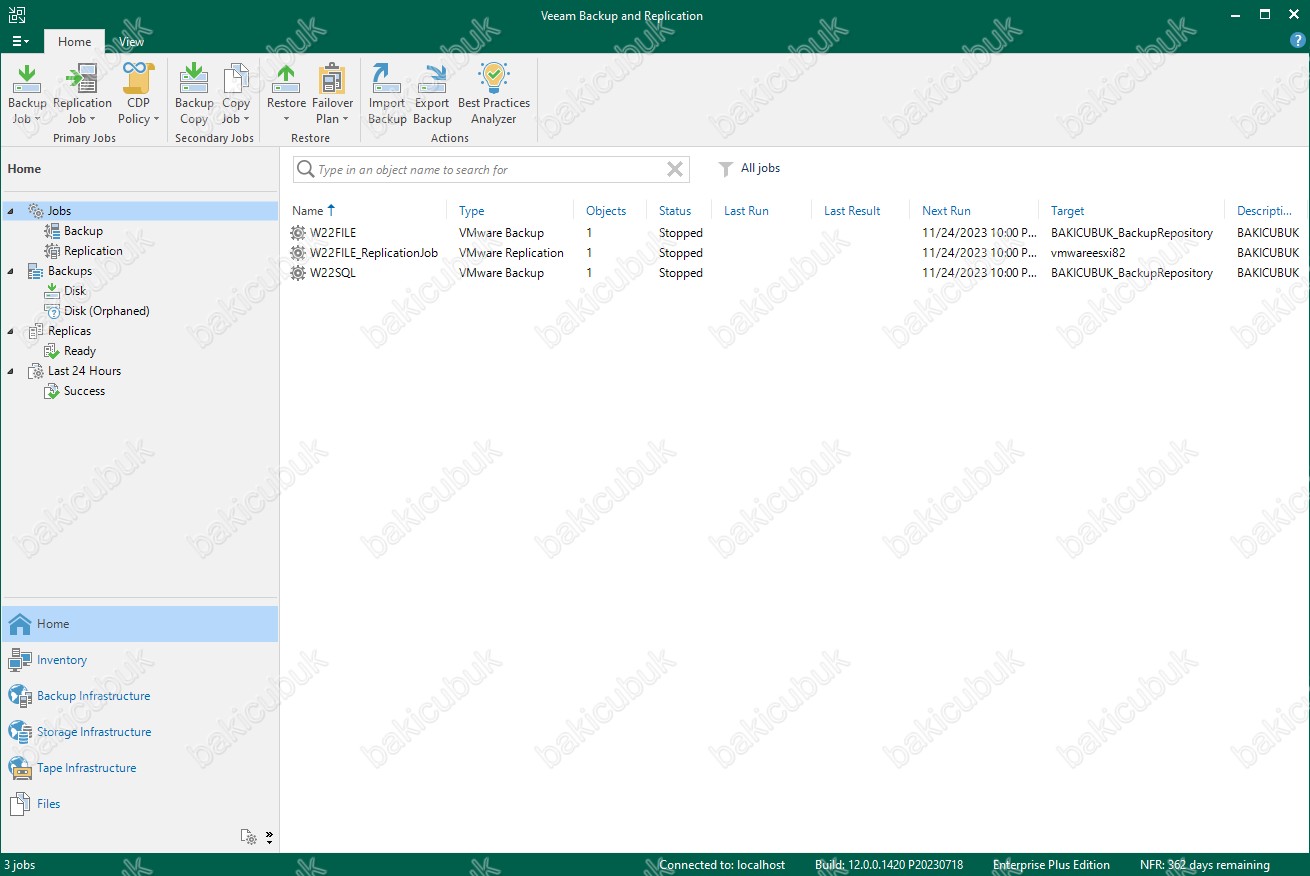The image size is (1310, 876).
Task: Click 'vmwareesxi82' target cell
Action: (x=1088, y=253)
